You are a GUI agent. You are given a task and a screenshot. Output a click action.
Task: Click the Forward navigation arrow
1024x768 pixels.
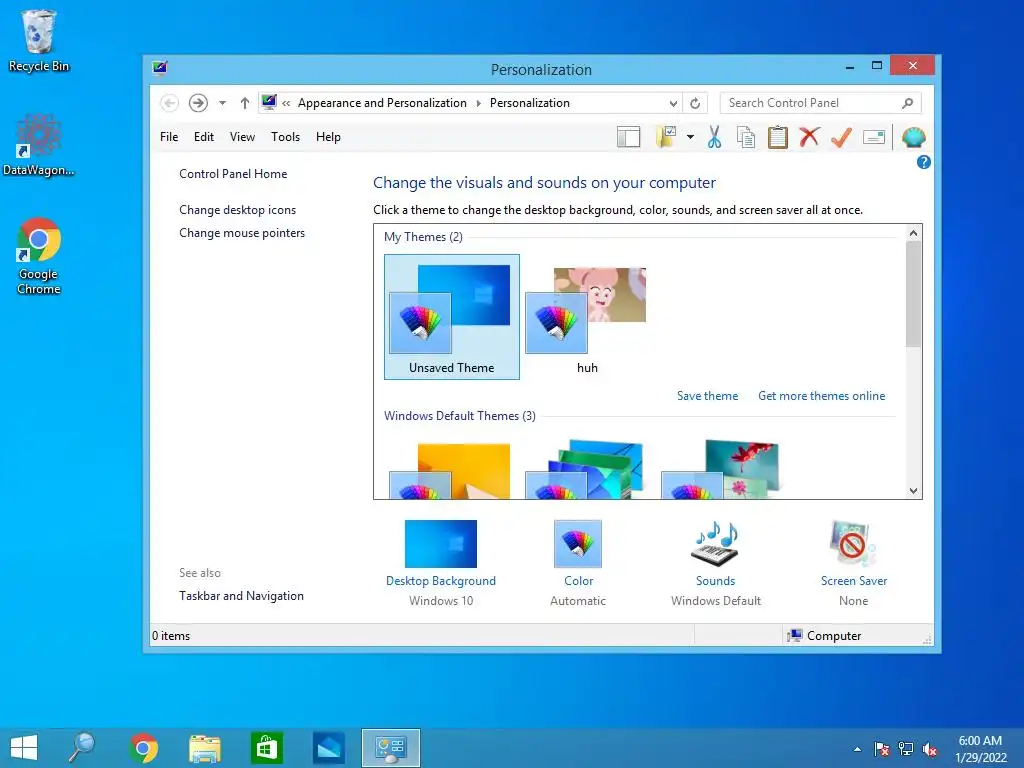(x=198, y=103)
